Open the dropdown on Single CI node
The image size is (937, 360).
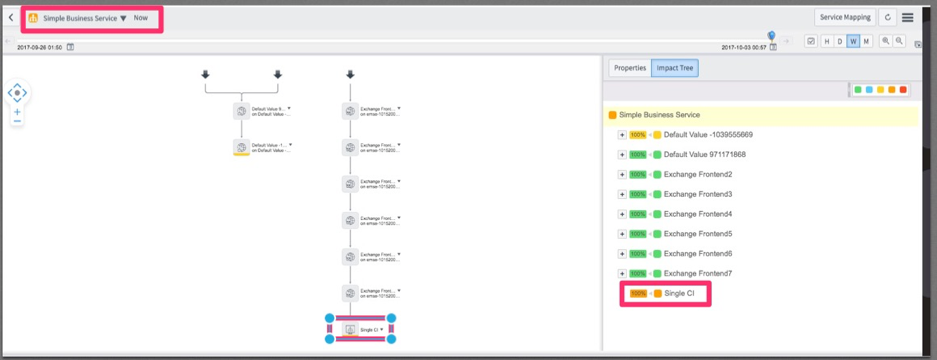click(382, 330)
